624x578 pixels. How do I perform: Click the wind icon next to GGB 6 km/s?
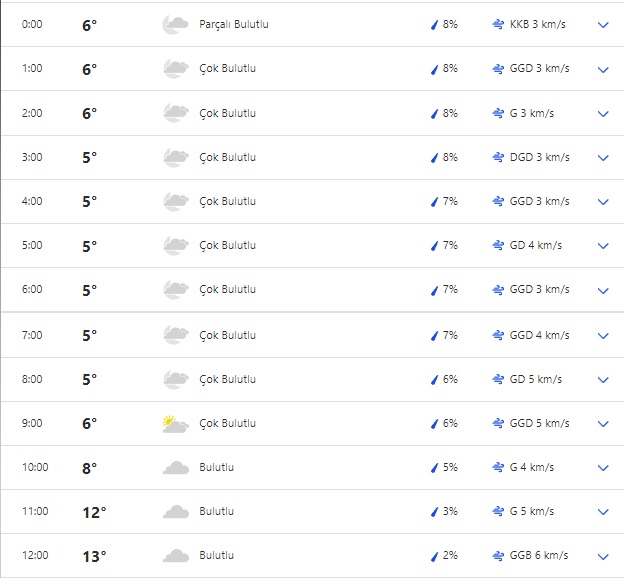[x=498, y=556]
